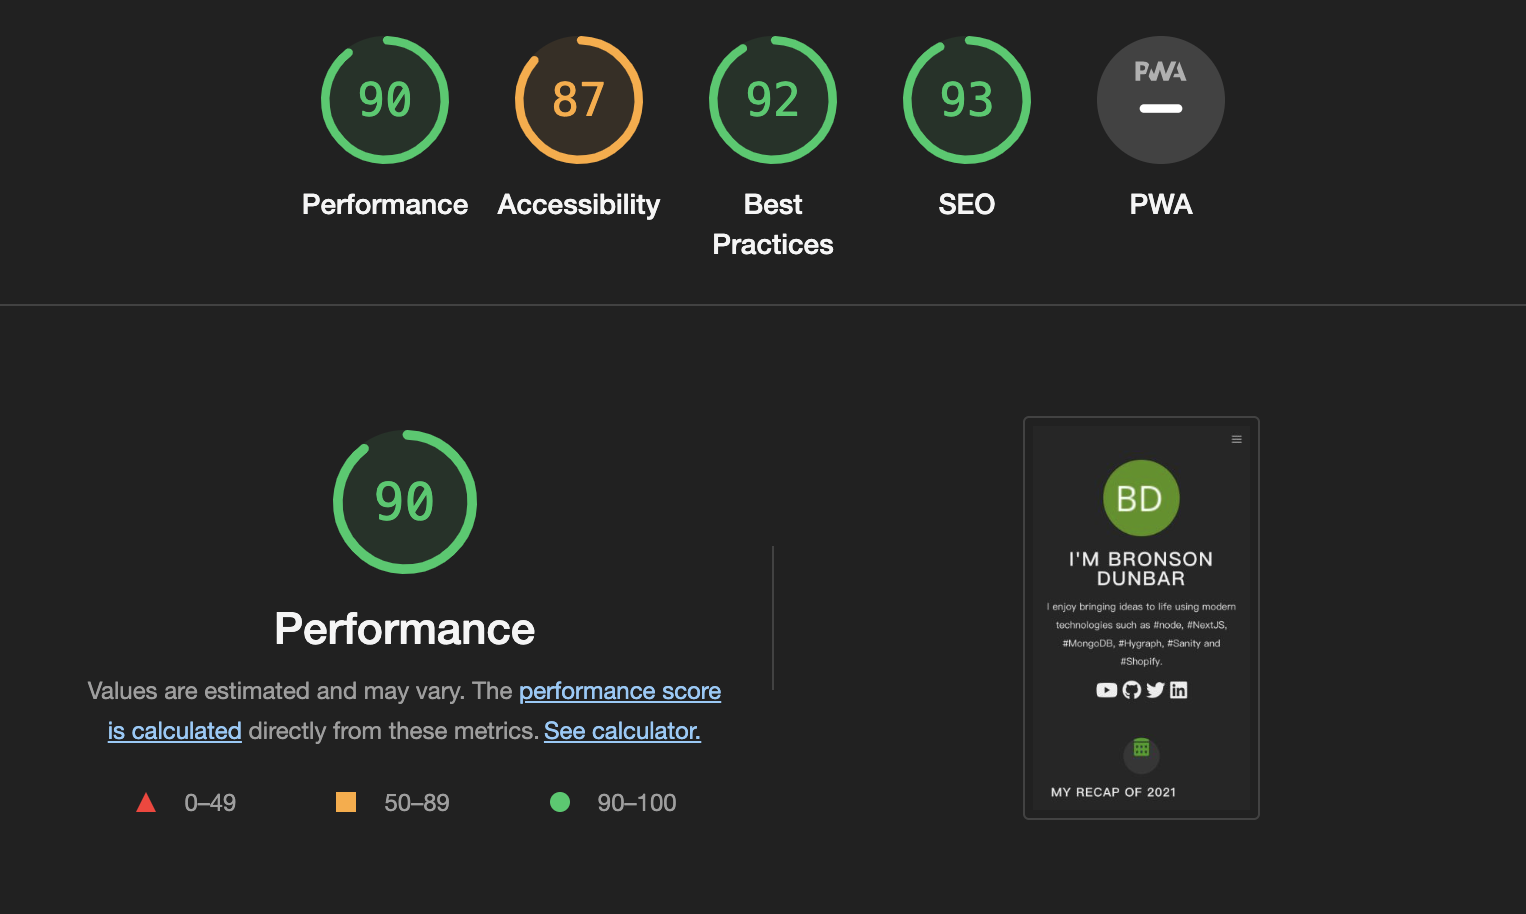Viewport: 1526px width, 914px height.
Task: Click the orange square 50–89 legend marker
Action: (346, 802)
